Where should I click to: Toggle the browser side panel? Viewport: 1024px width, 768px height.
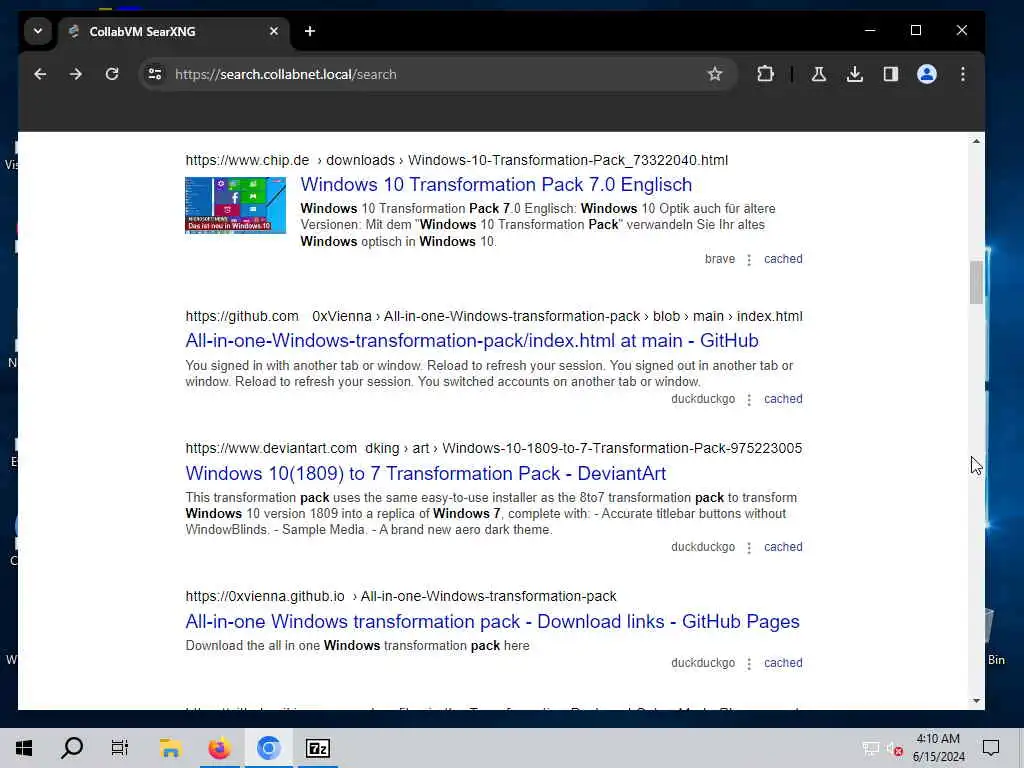(x=891, y=74)
